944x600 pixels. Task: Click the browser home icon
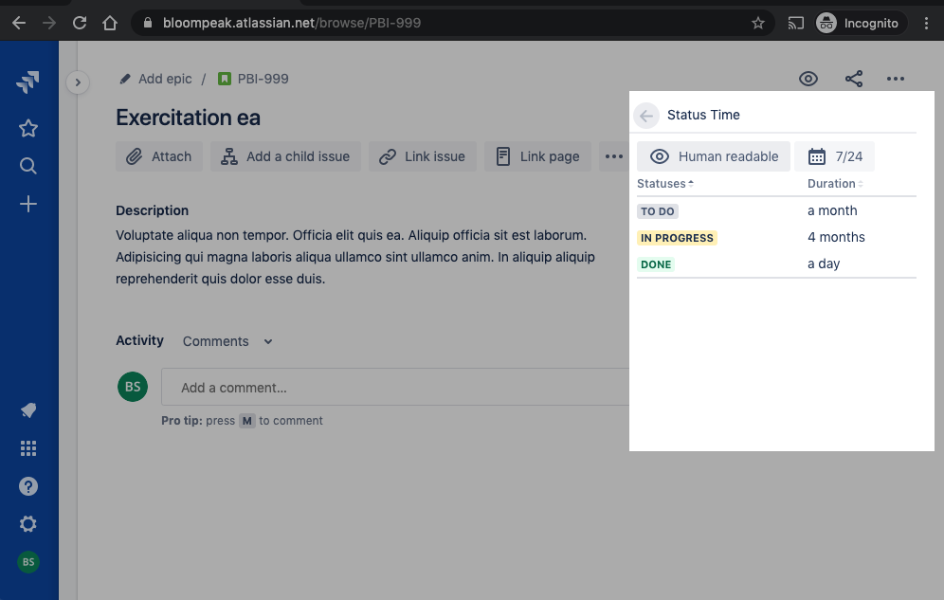(110, 23)
